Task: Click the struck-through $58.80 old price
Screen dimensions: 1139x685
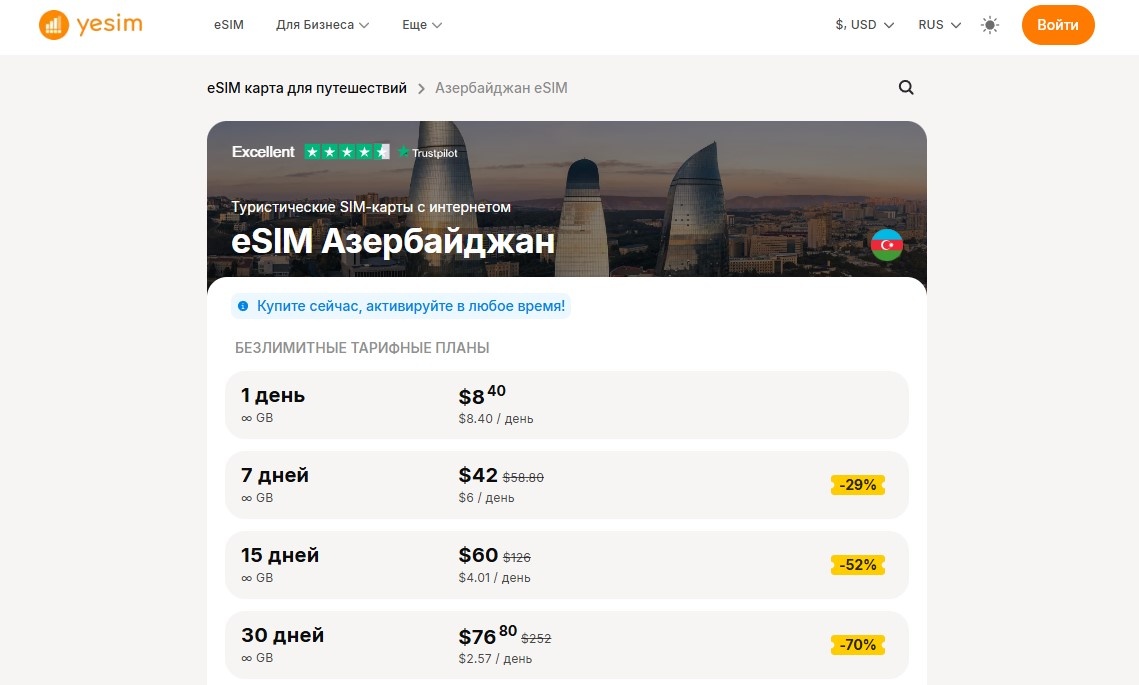Action: (x=523, y=477)
